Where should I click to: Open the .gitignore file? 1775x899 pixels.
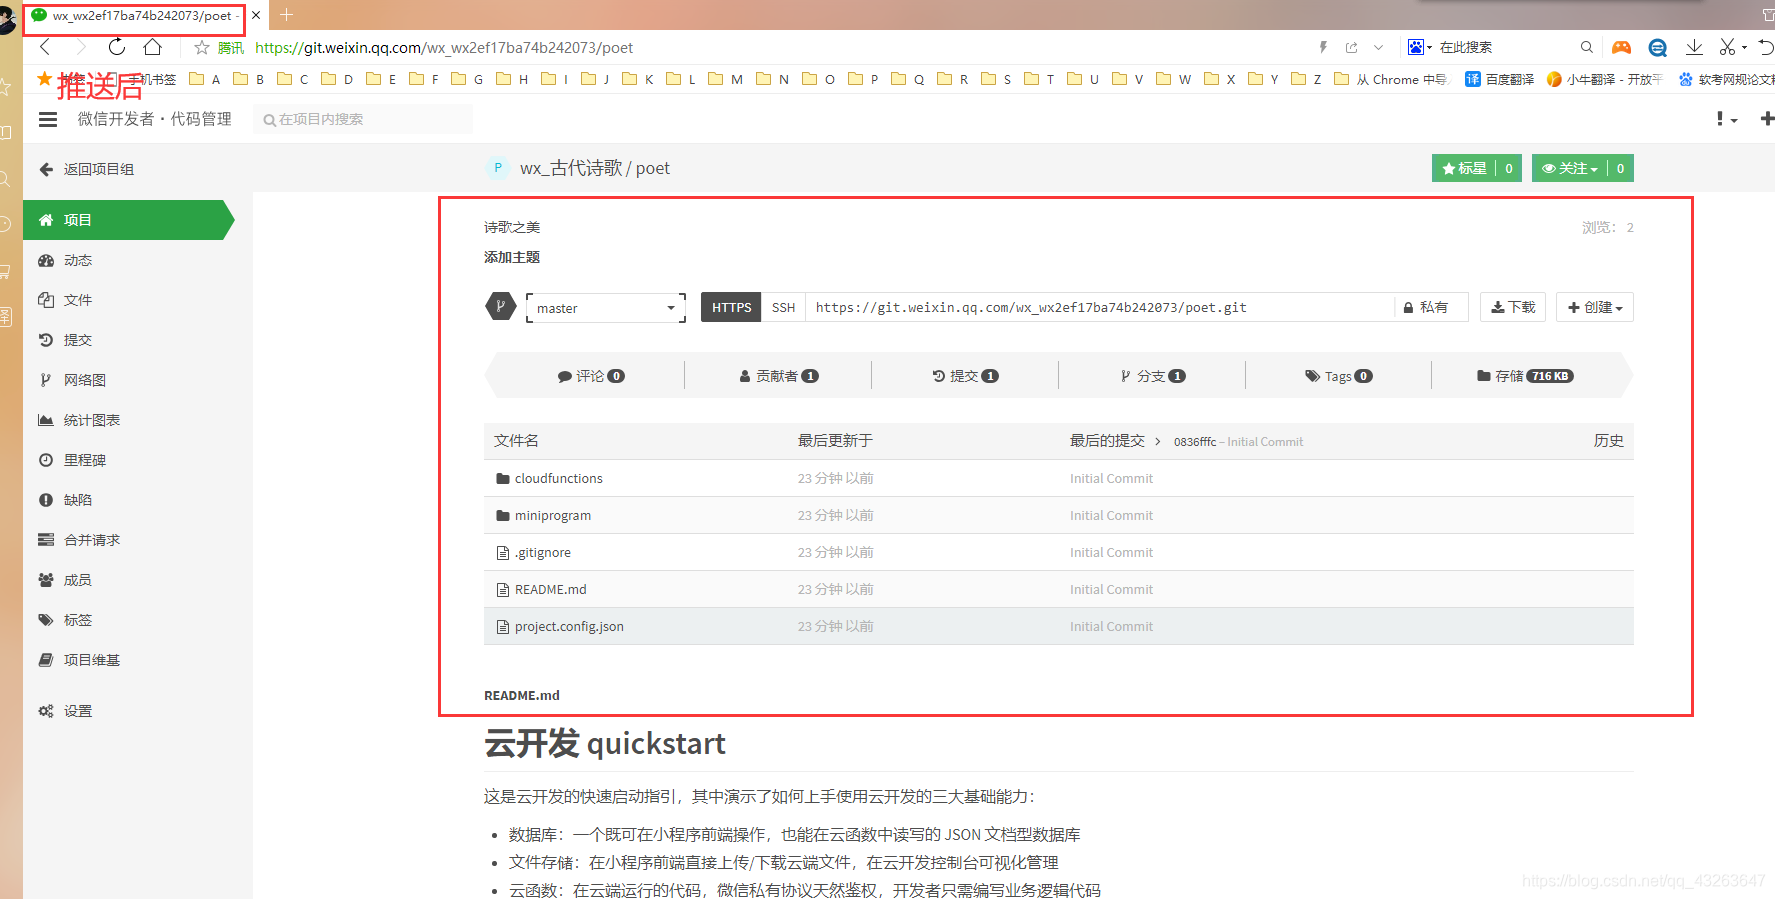click(543, 552)
